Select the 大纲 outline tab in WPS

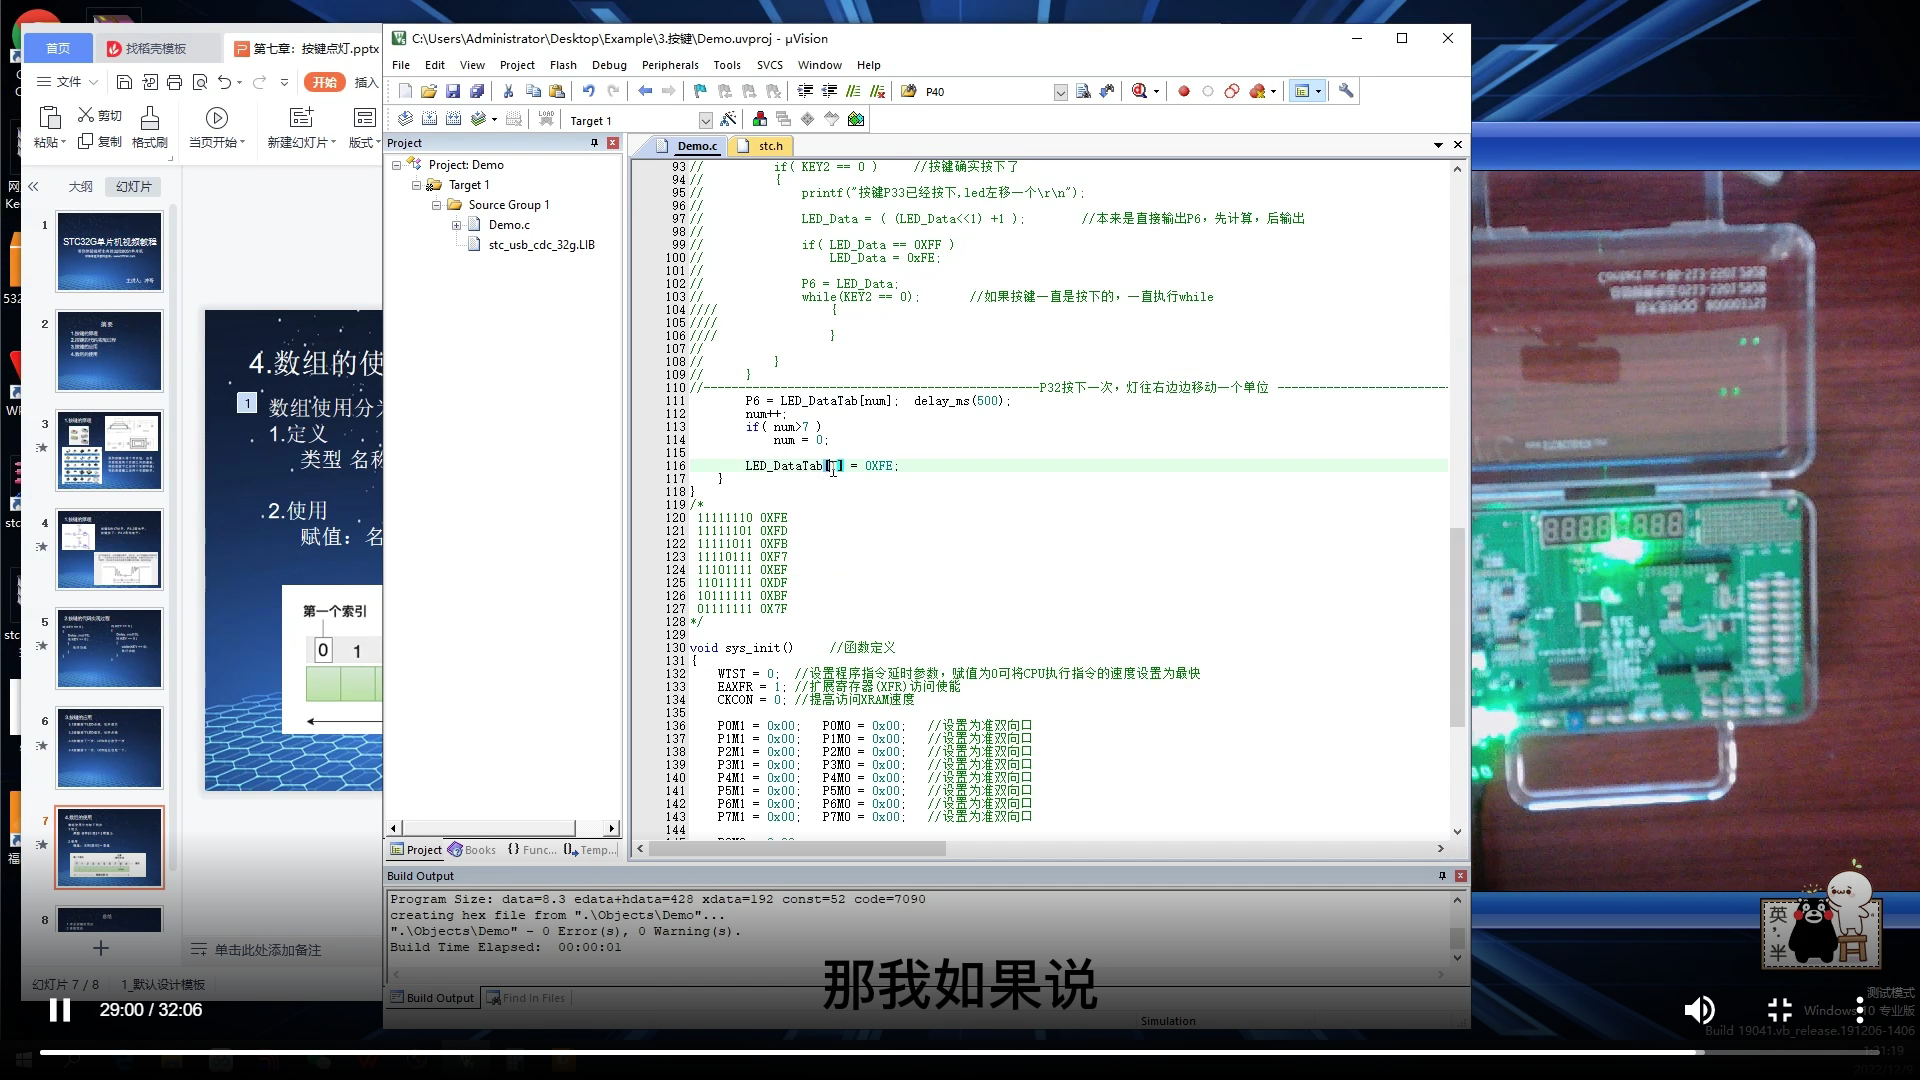[x=80, y=187]
